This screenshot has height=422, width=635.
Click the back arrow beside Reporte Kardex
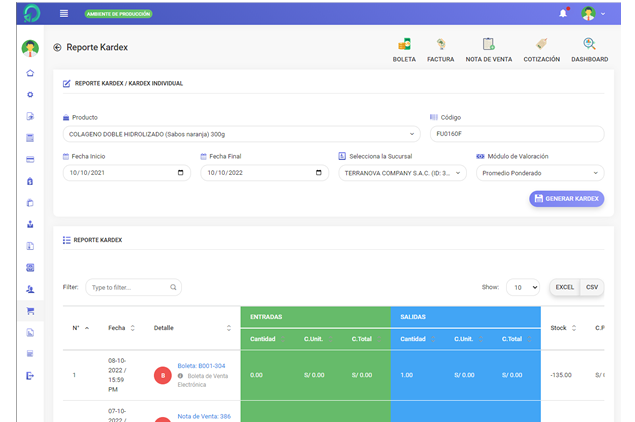(x=57, y=47)
